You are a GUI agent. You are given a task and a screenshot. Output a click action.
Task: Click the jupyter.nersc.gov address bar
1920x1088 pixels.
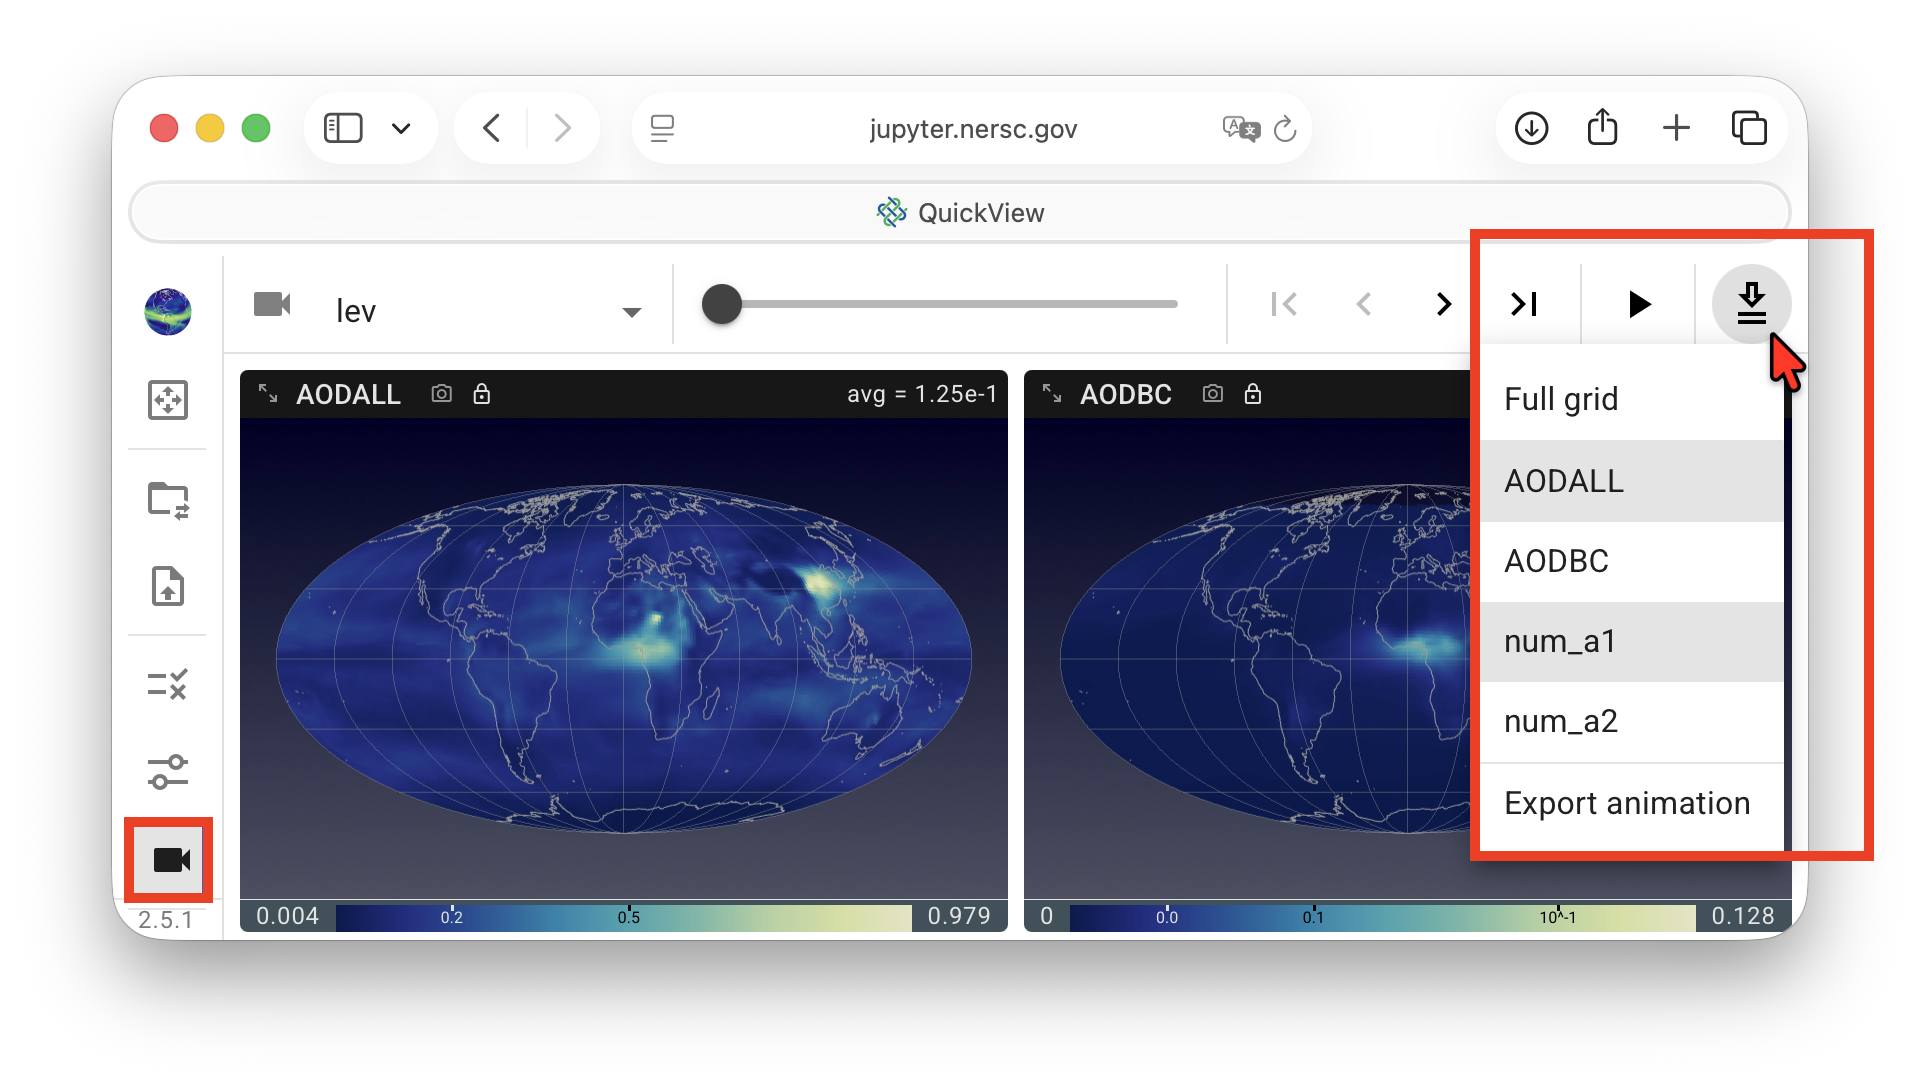click(x=972, y=129)
